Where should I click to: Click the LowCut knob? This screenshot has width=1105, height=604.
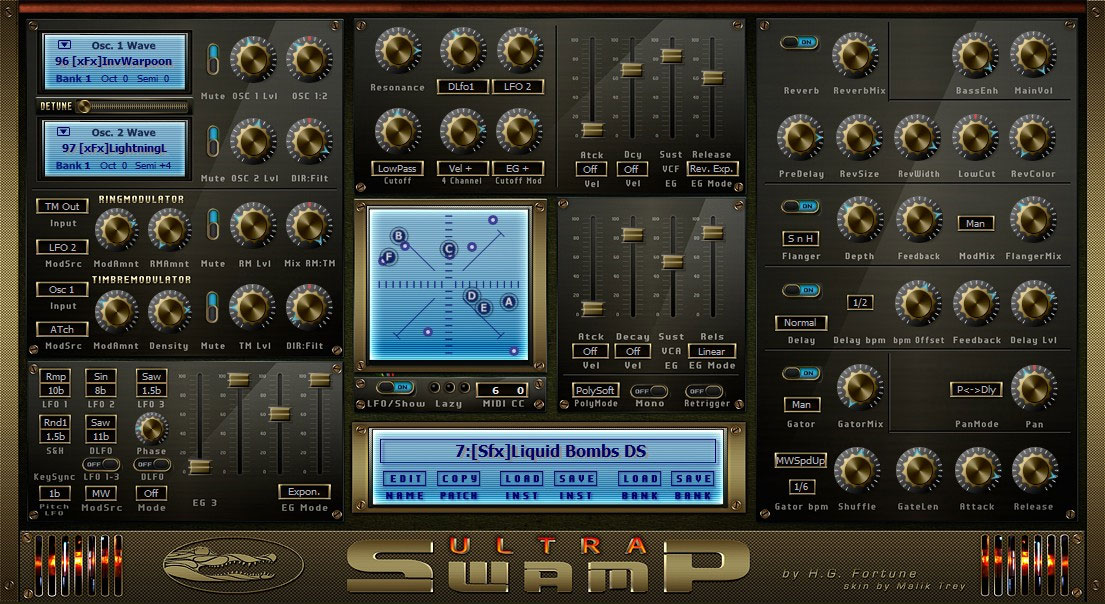975,137
